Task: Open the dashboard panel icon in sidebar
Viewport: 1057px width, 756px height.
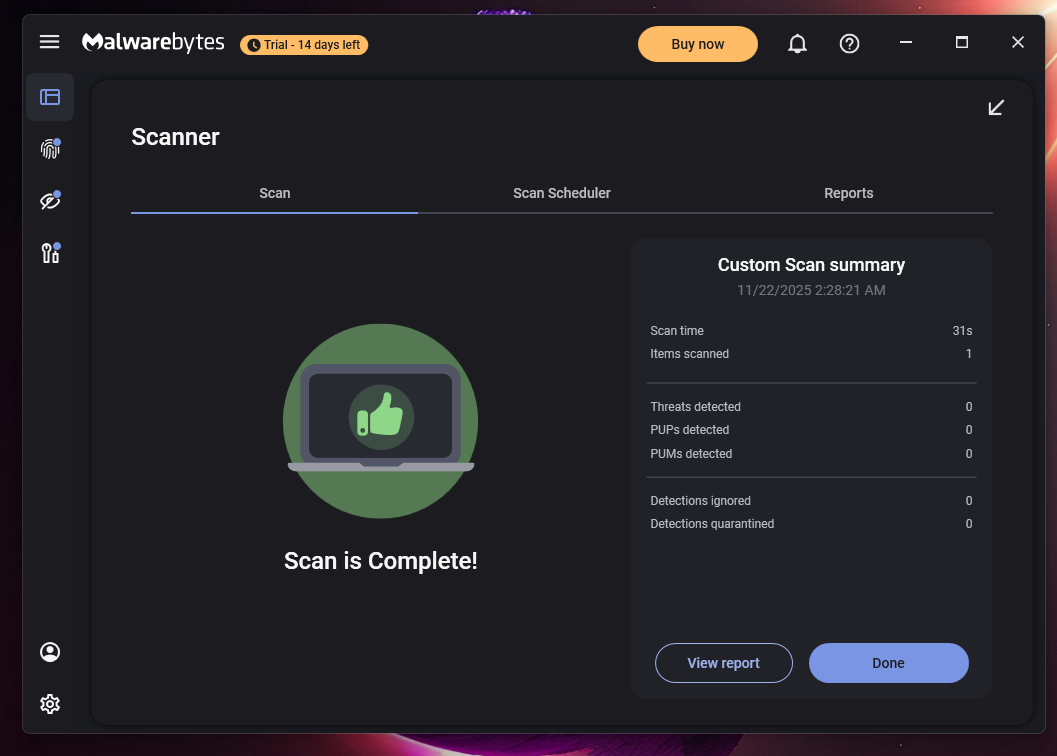Action: (50, 97)
